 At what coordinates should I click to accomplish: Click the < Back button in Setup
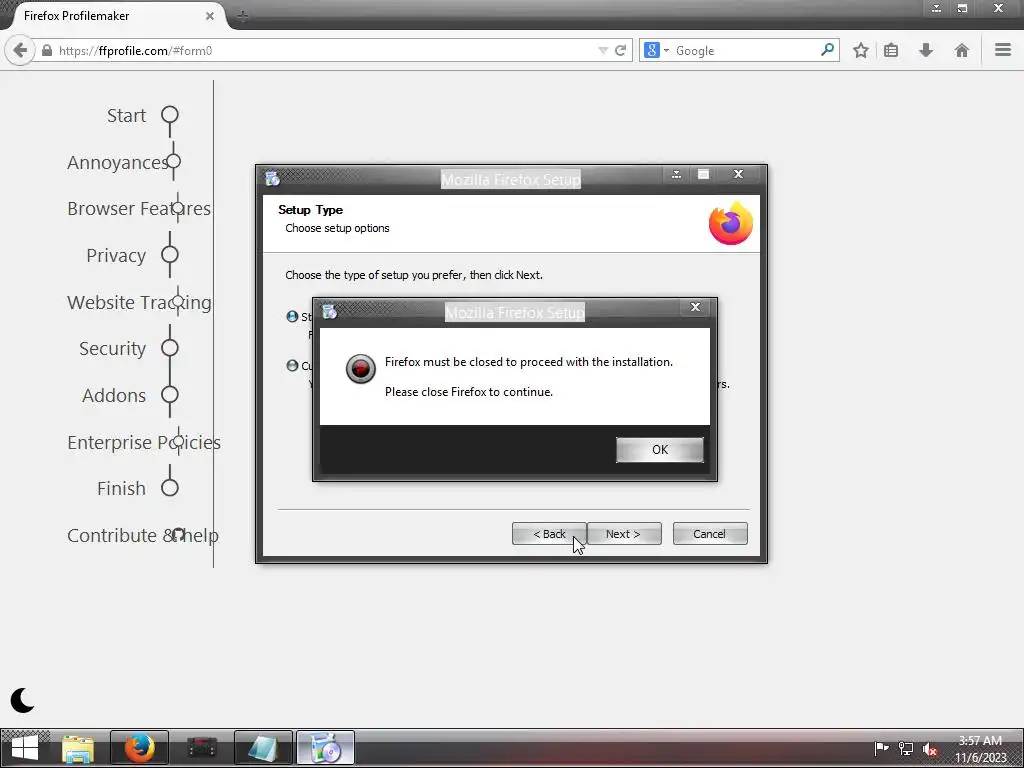[x=549, y=534]
